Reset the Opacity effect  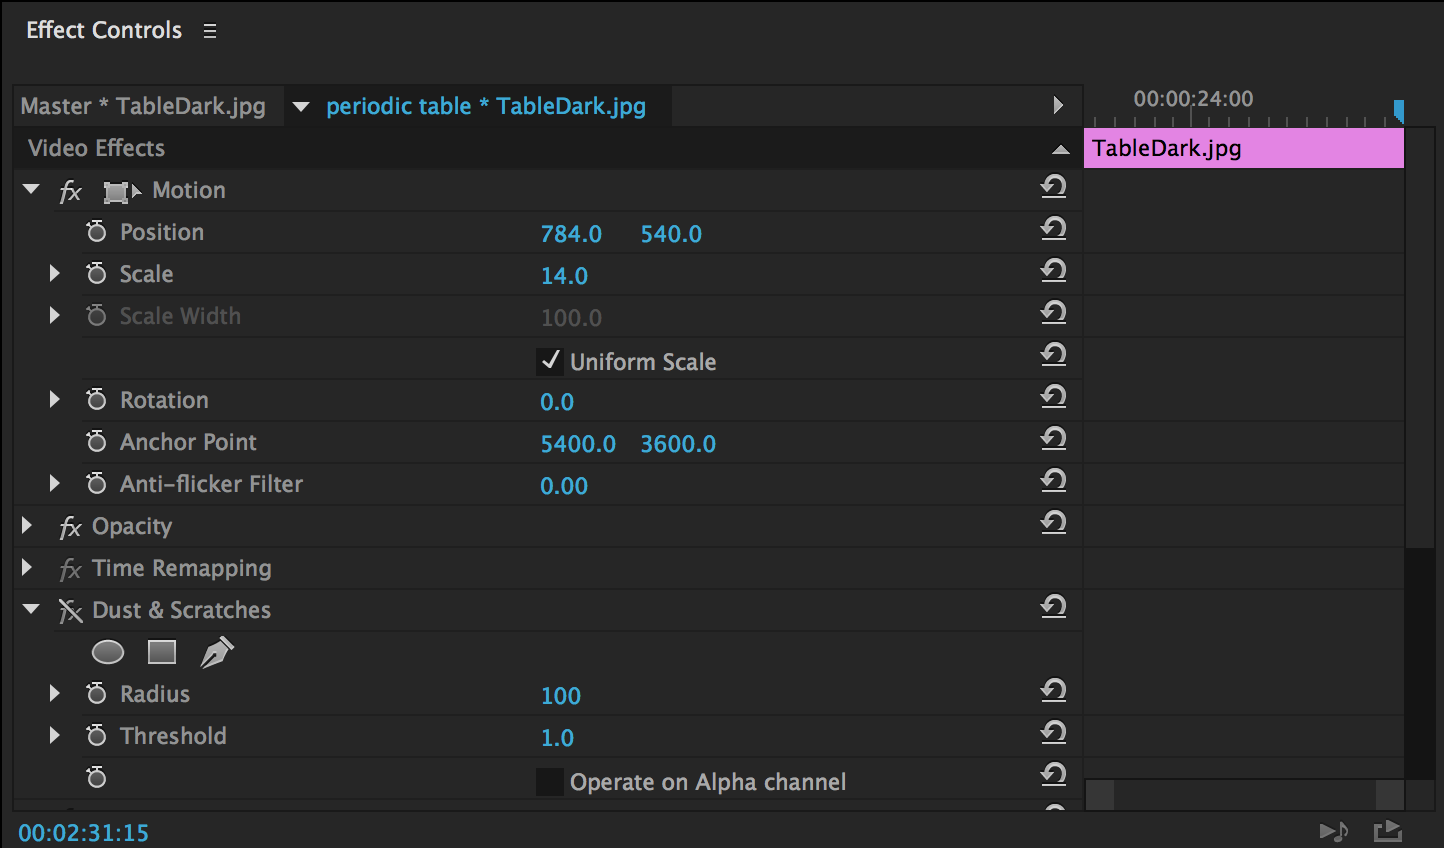click(x=1053, y=523)
